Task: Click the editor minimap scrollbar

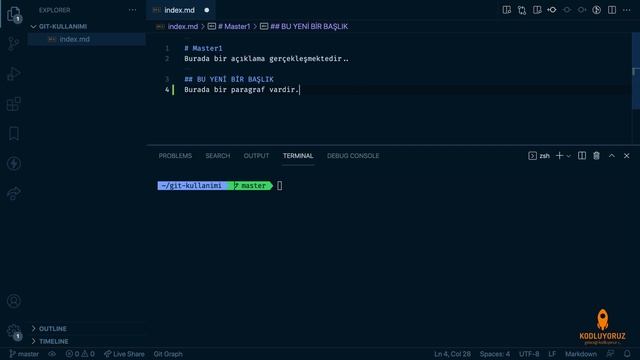Action: tap(636, 71)
